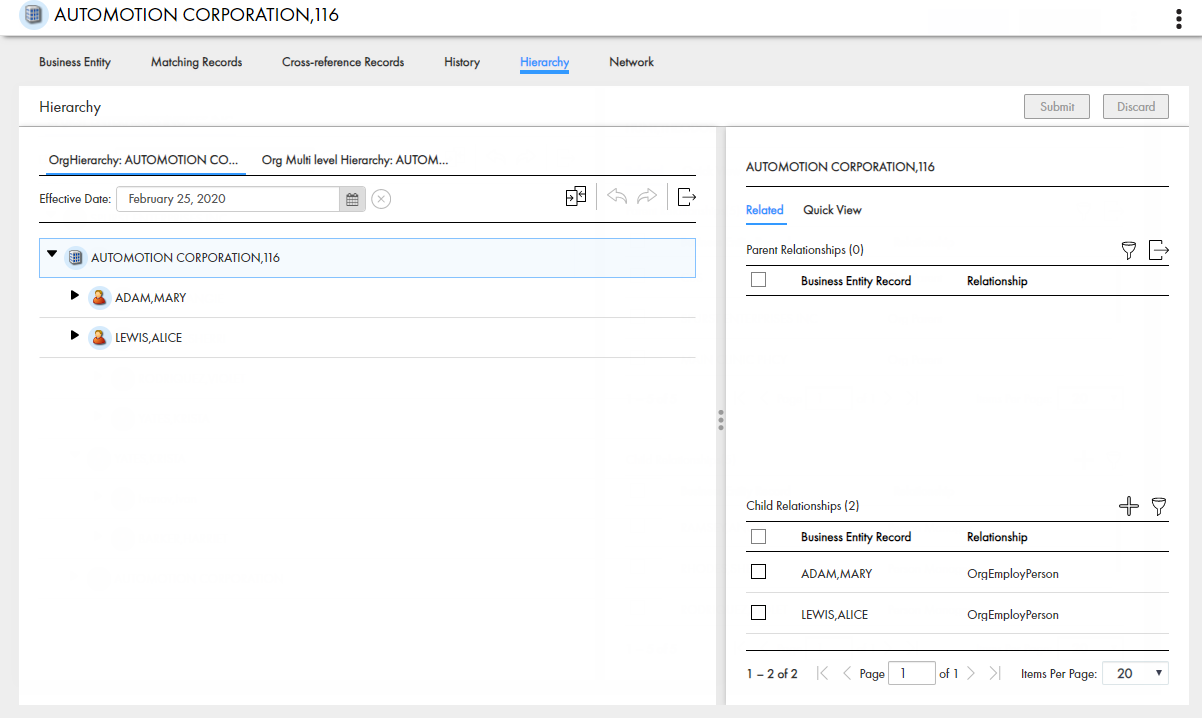
Task: Click the AUTOMOTION CORPORATION header entity icon
Action: pos(34,15)
